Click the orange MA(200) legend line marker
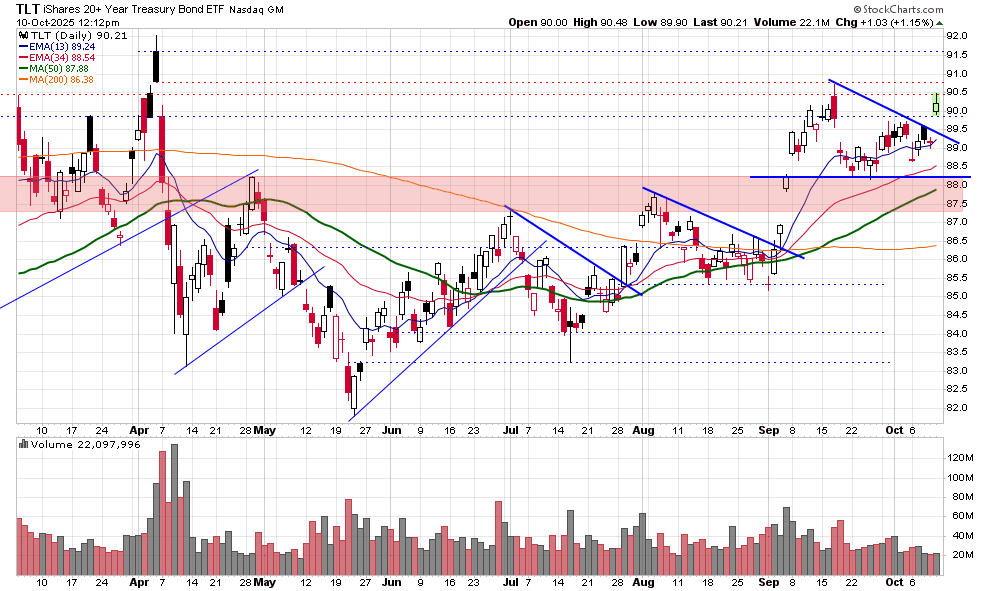This screenshot has height=591, width=990. 22,79
